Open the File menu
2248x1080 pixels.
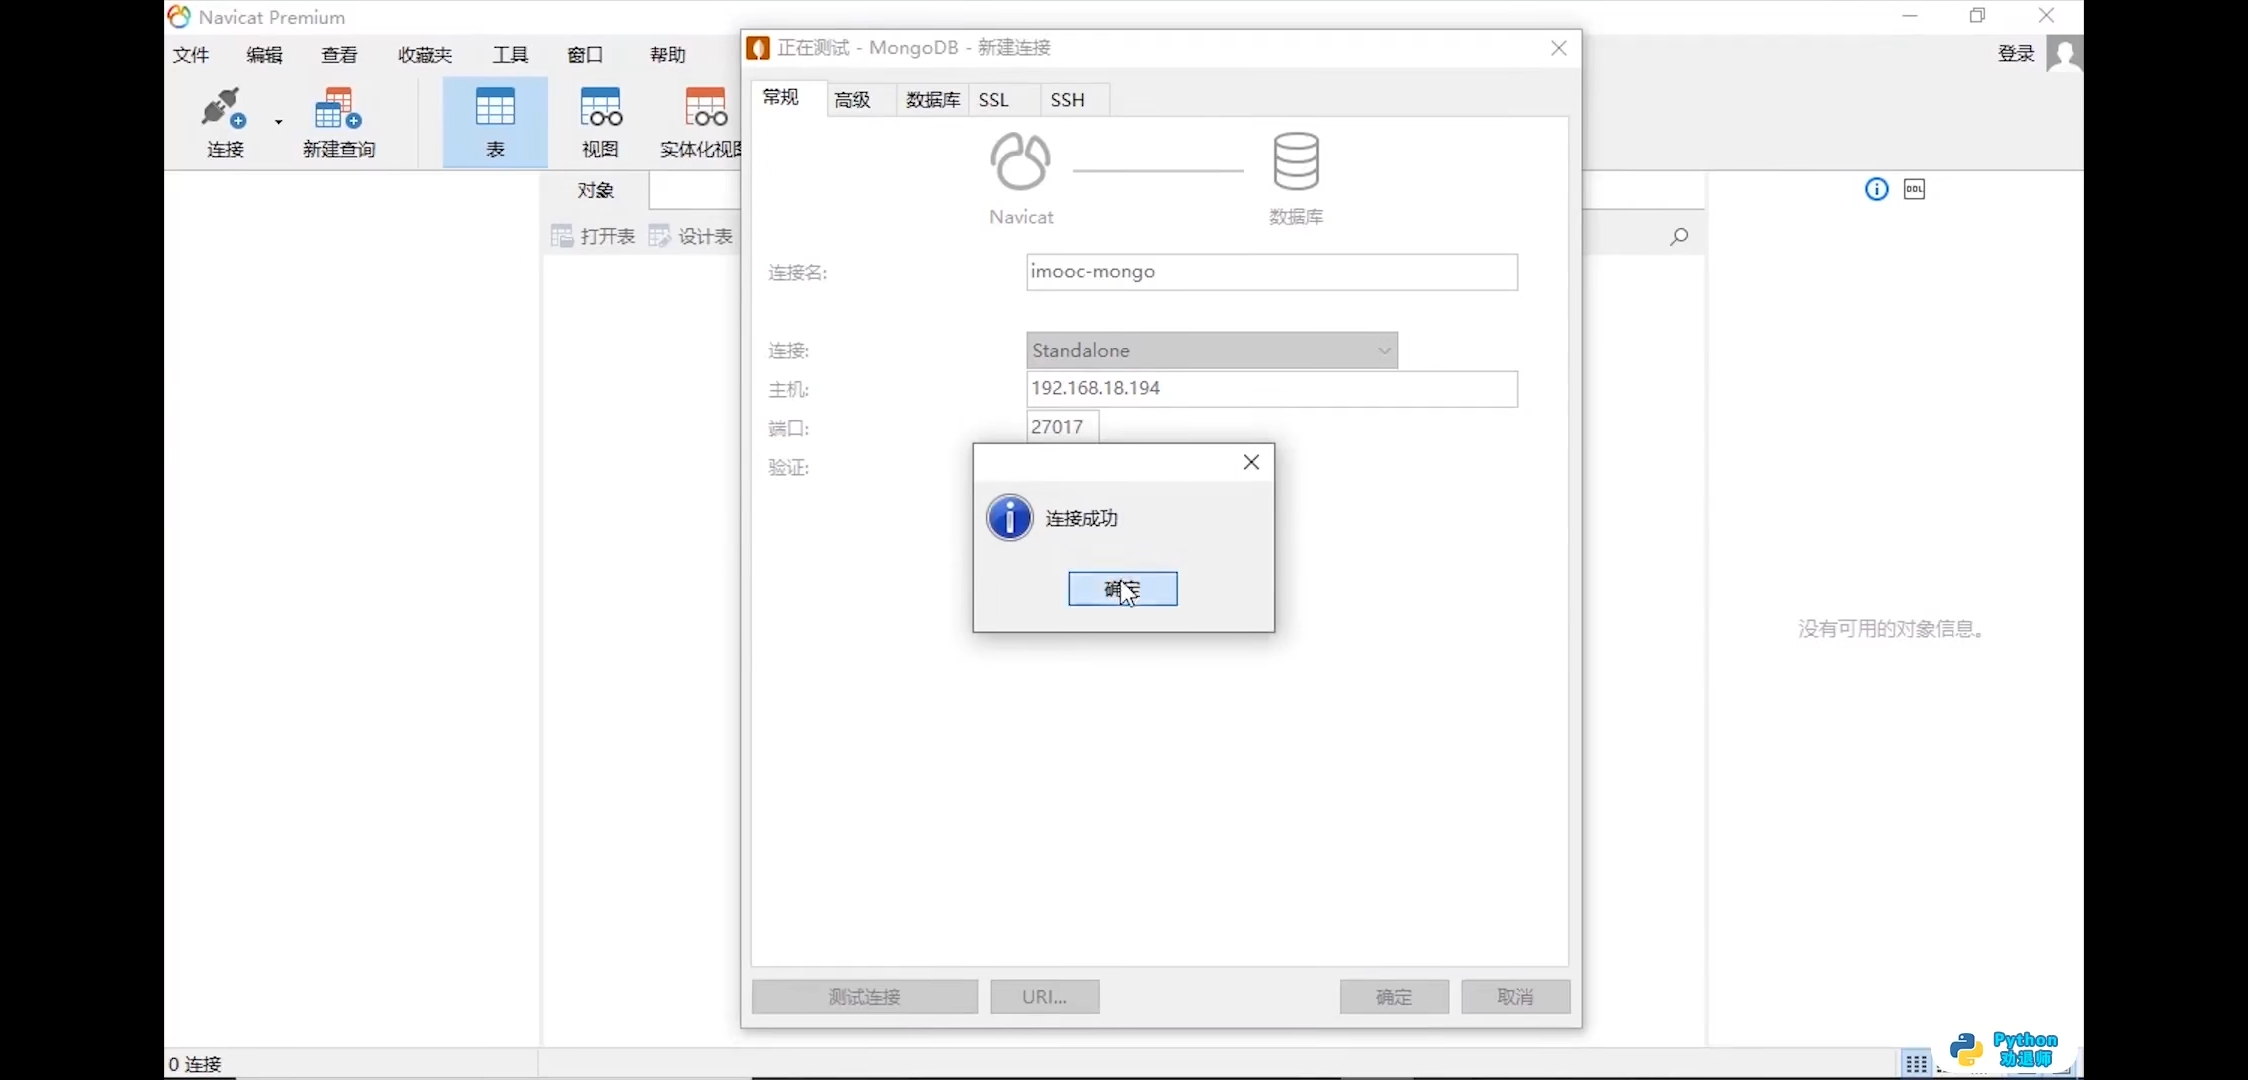pos(191,55)
